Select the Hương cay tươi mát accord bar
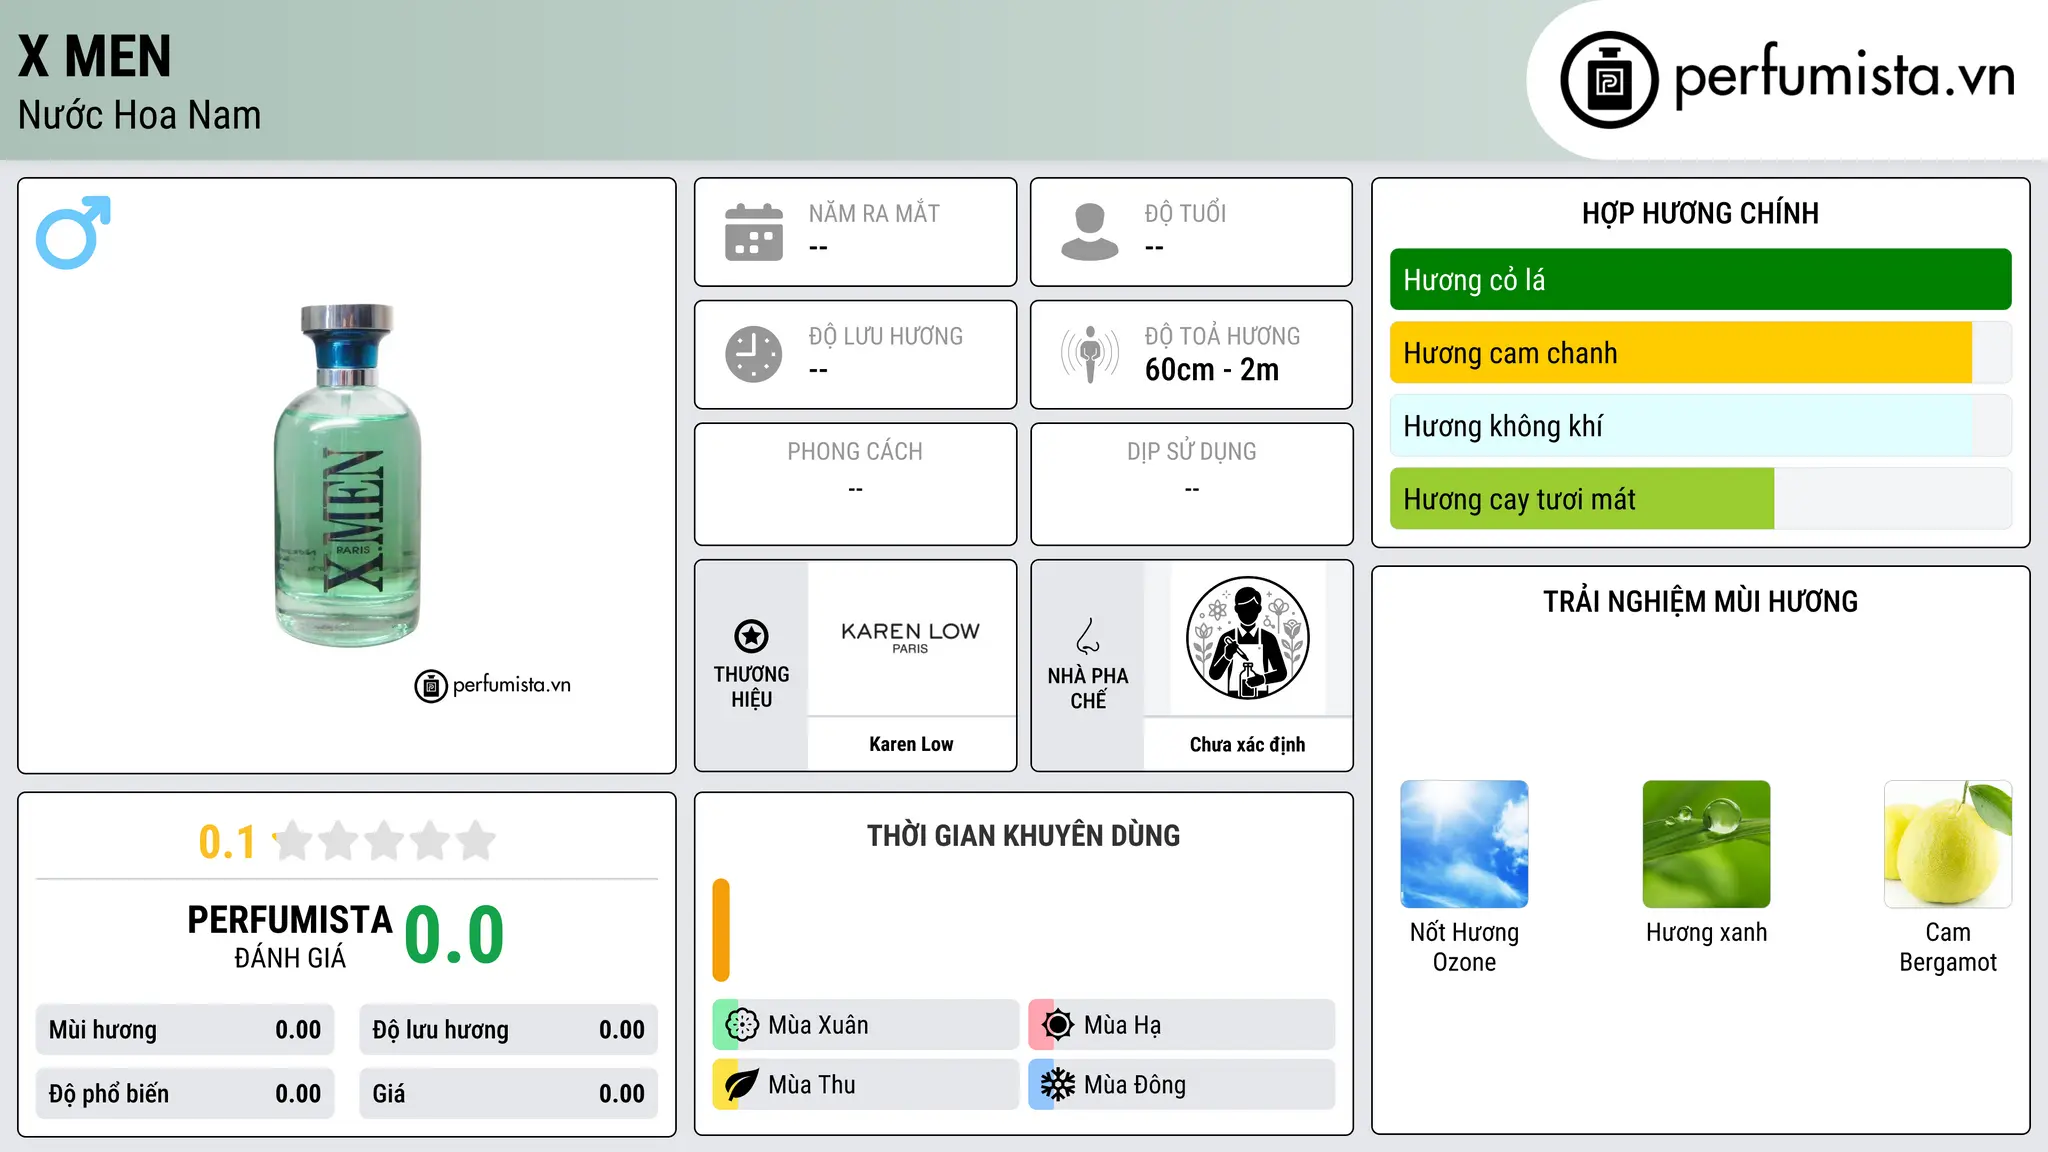Viewport: 2048px width, 1152px height. (1700, 499)
